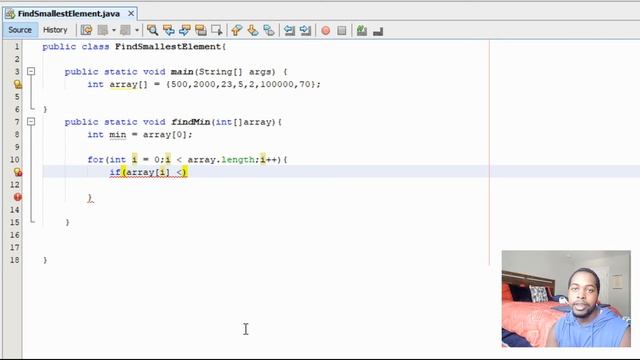This screenshot has height=360, width=640.
Task: Click the Java file icon on tab
Action: [x=11, y=13]
